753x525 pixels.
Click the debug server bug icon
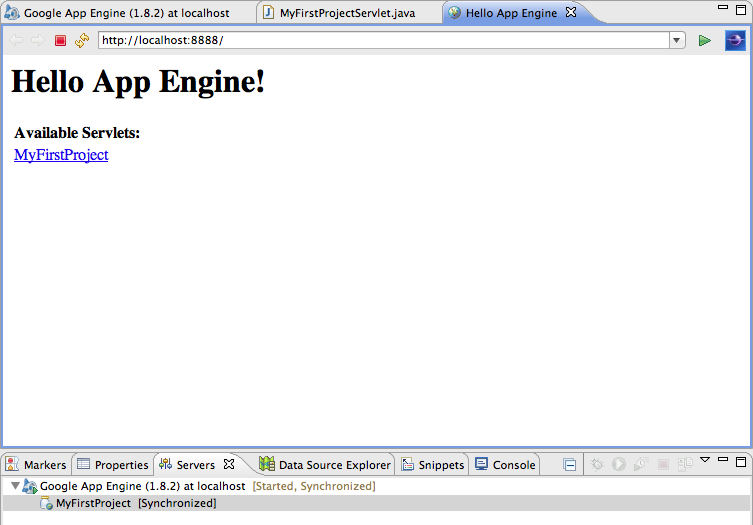[x=597, y=465]
